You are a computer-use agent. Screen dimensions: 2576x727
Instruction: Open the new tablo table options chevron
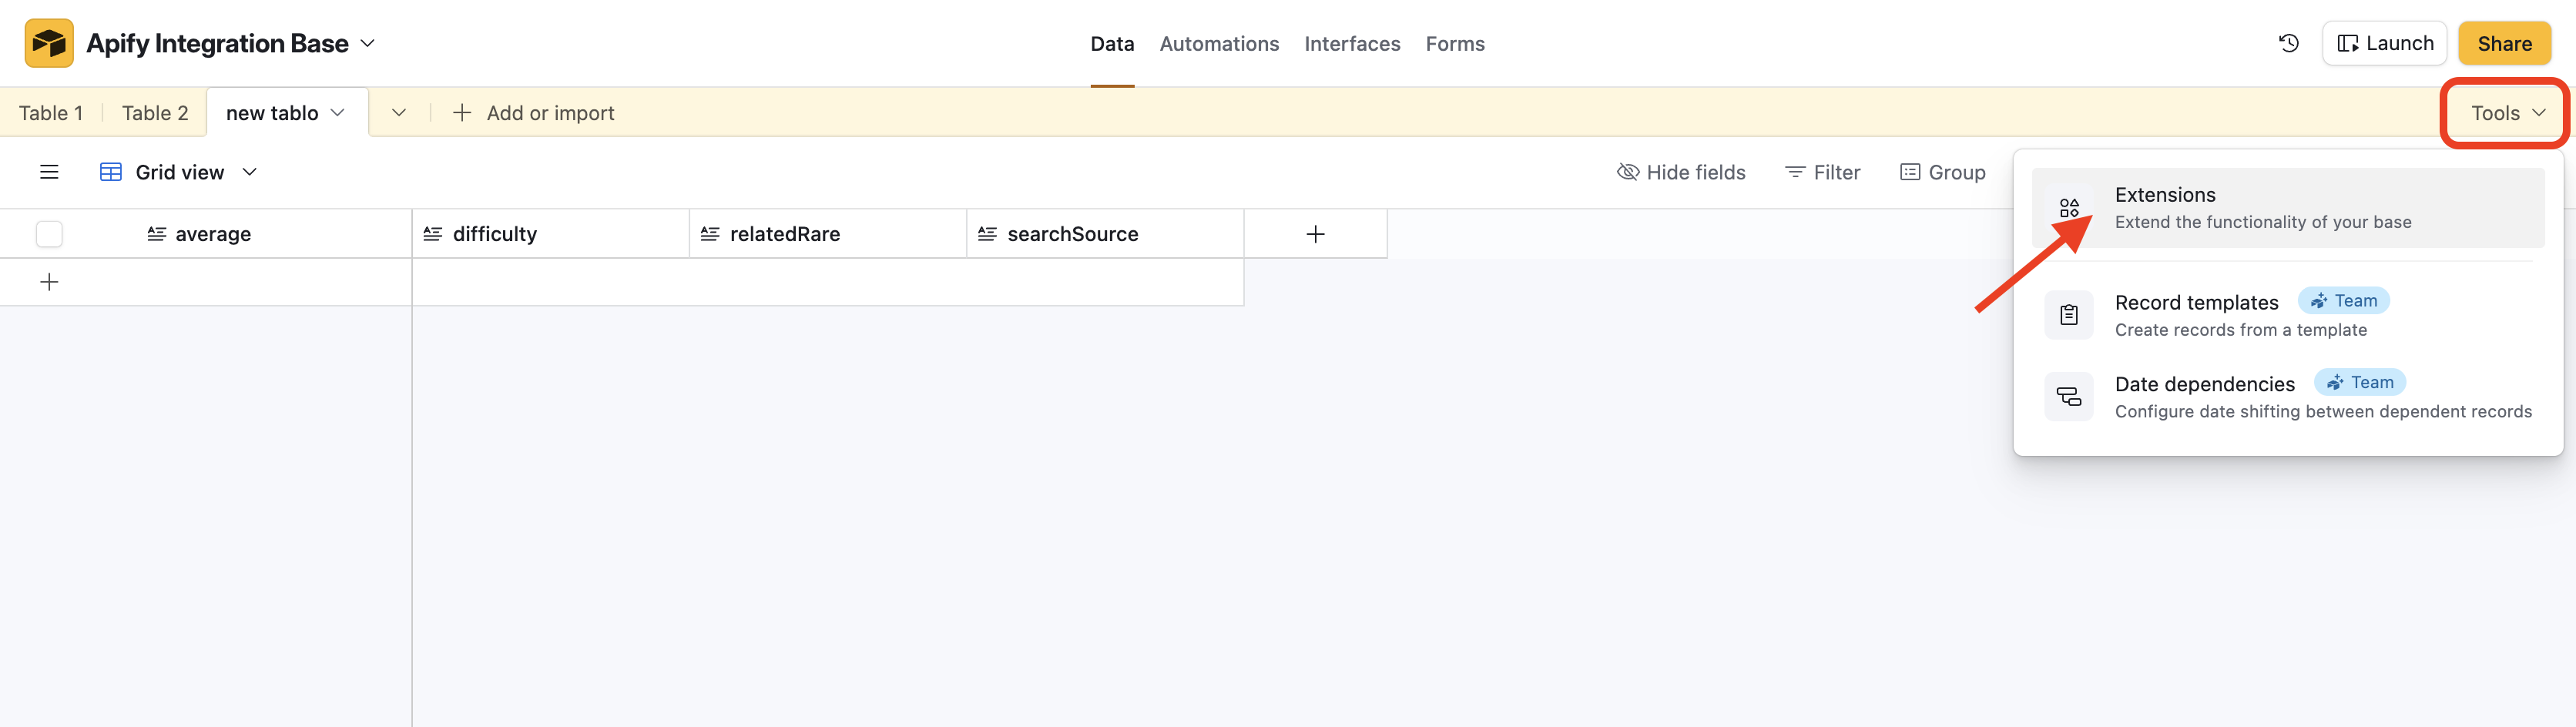click(337, 112)
